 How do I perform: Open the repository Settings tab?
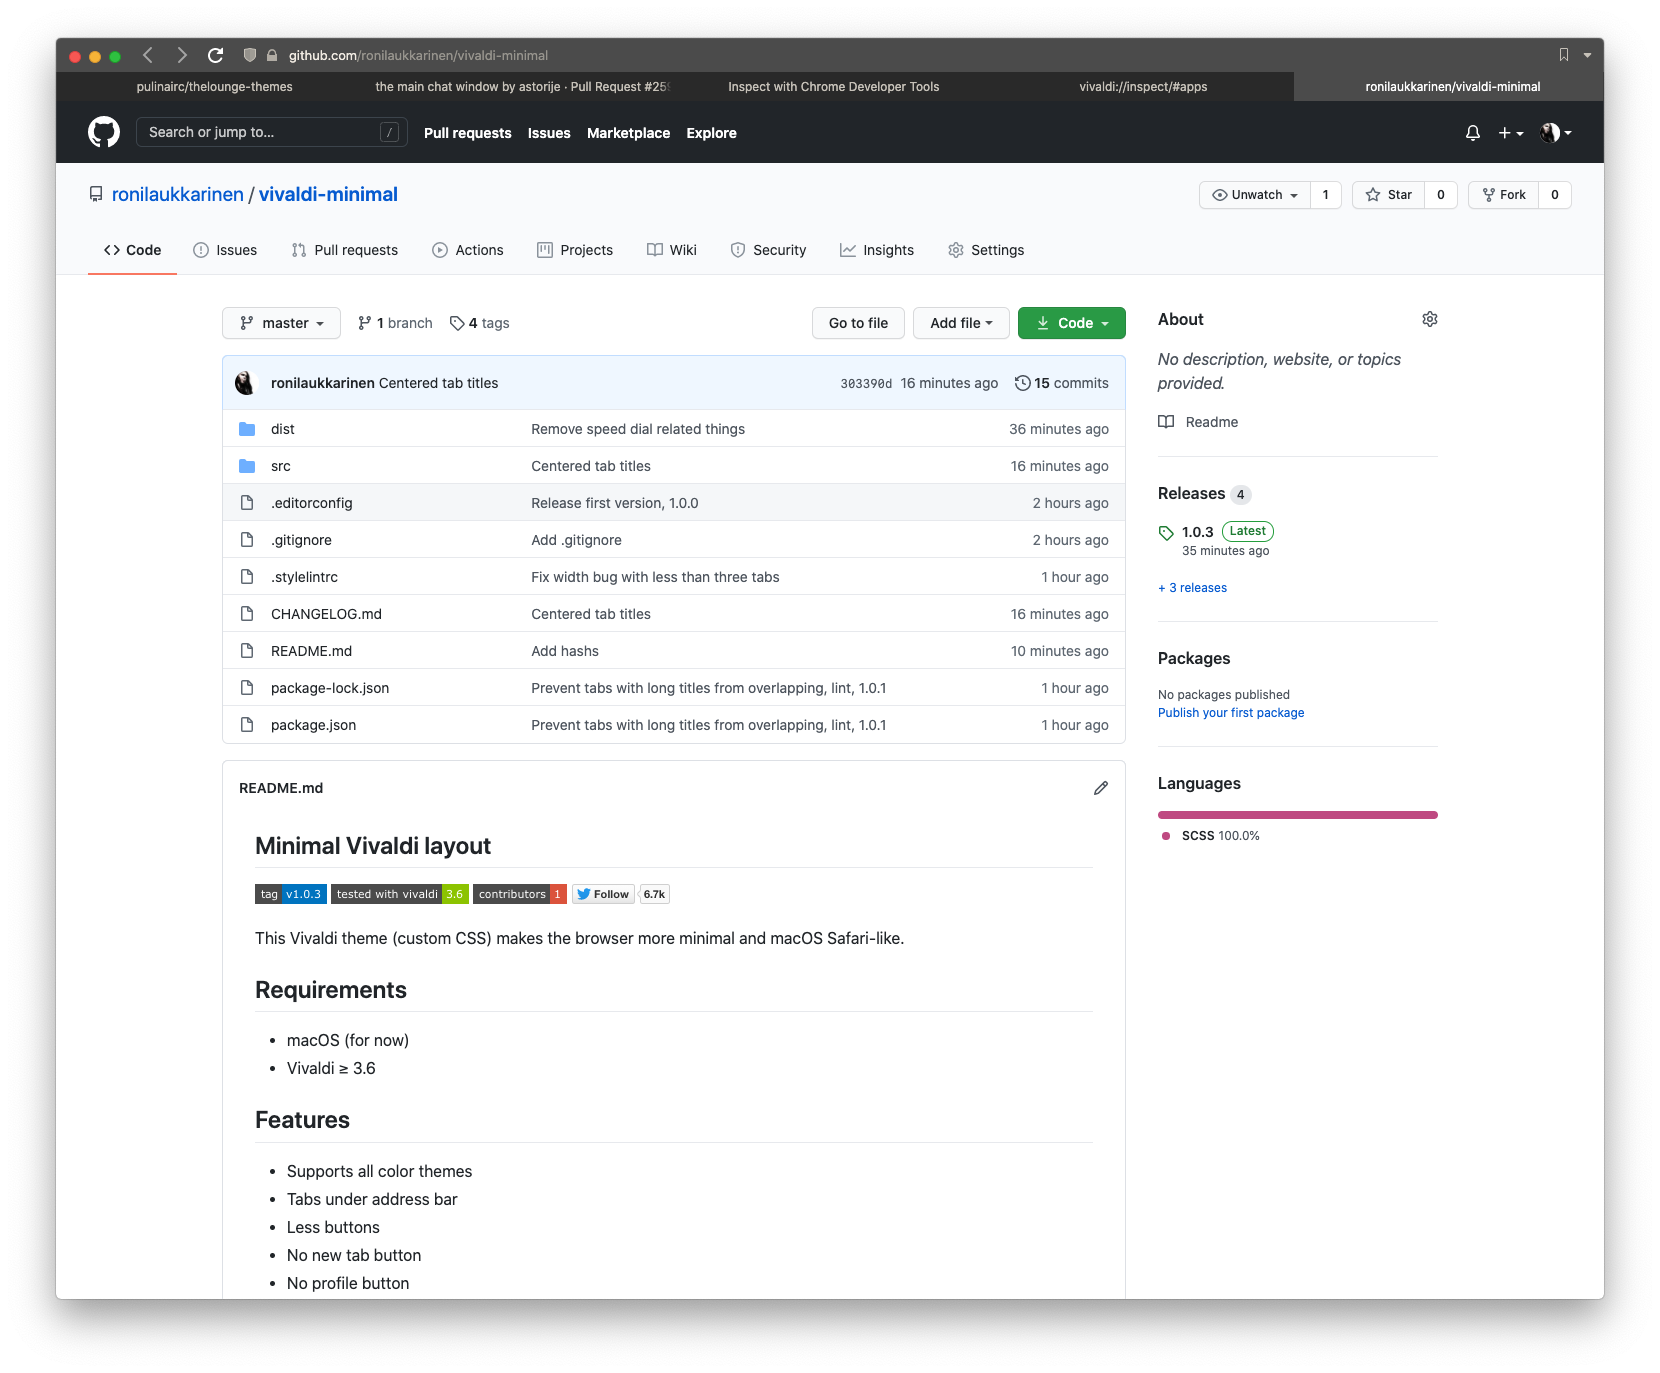986,250
